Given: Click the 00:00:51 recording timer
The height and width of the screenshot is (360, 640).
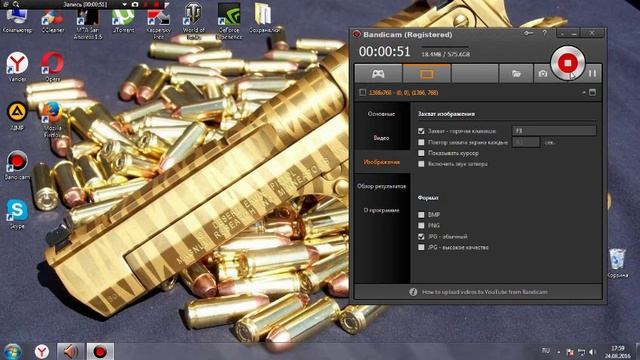Looking at the screenshot, I should point(384,51).
